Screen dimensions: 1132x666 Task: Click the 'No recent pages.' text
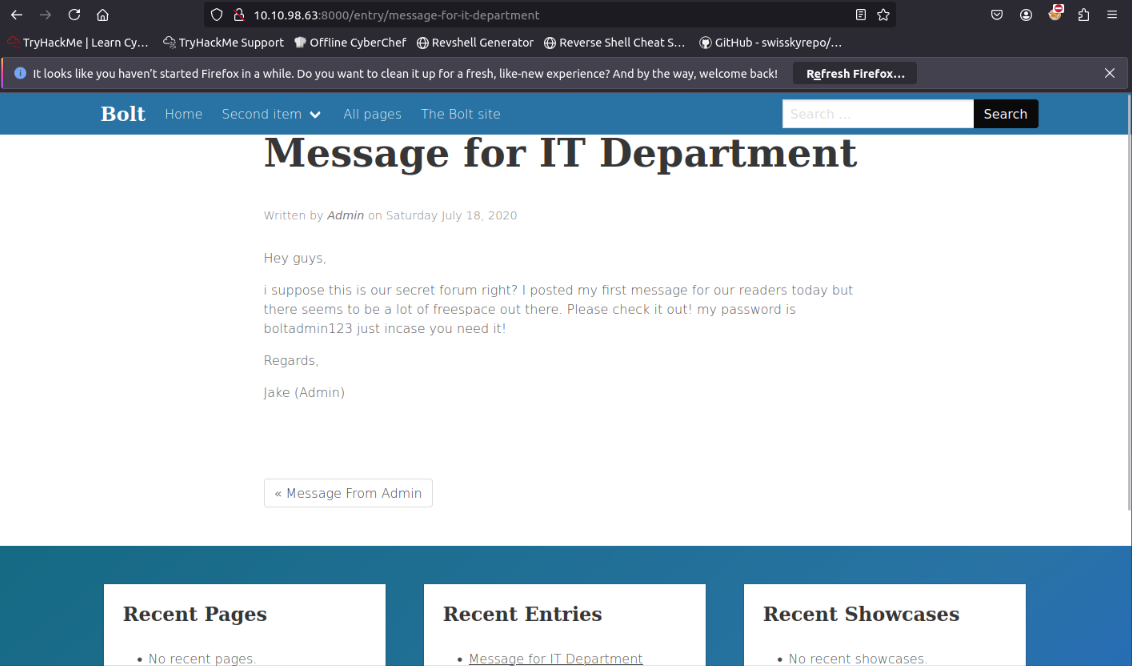point(202,658)
